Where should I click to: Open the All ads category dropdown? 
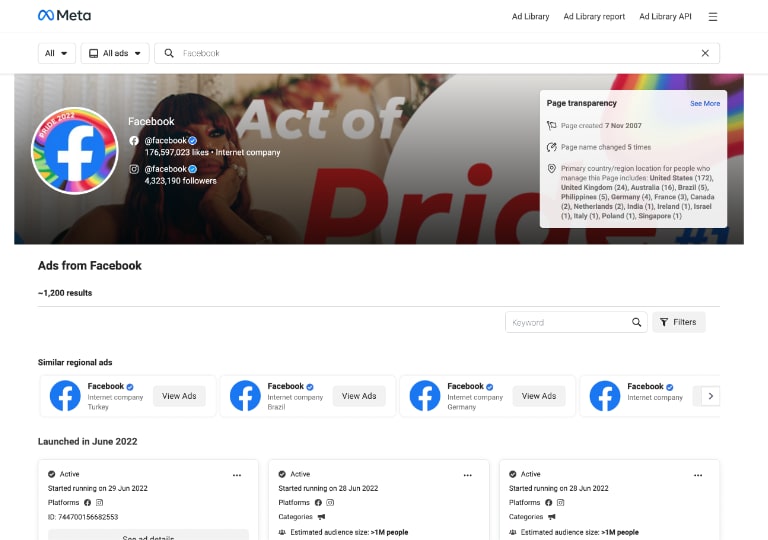[115, 53]
